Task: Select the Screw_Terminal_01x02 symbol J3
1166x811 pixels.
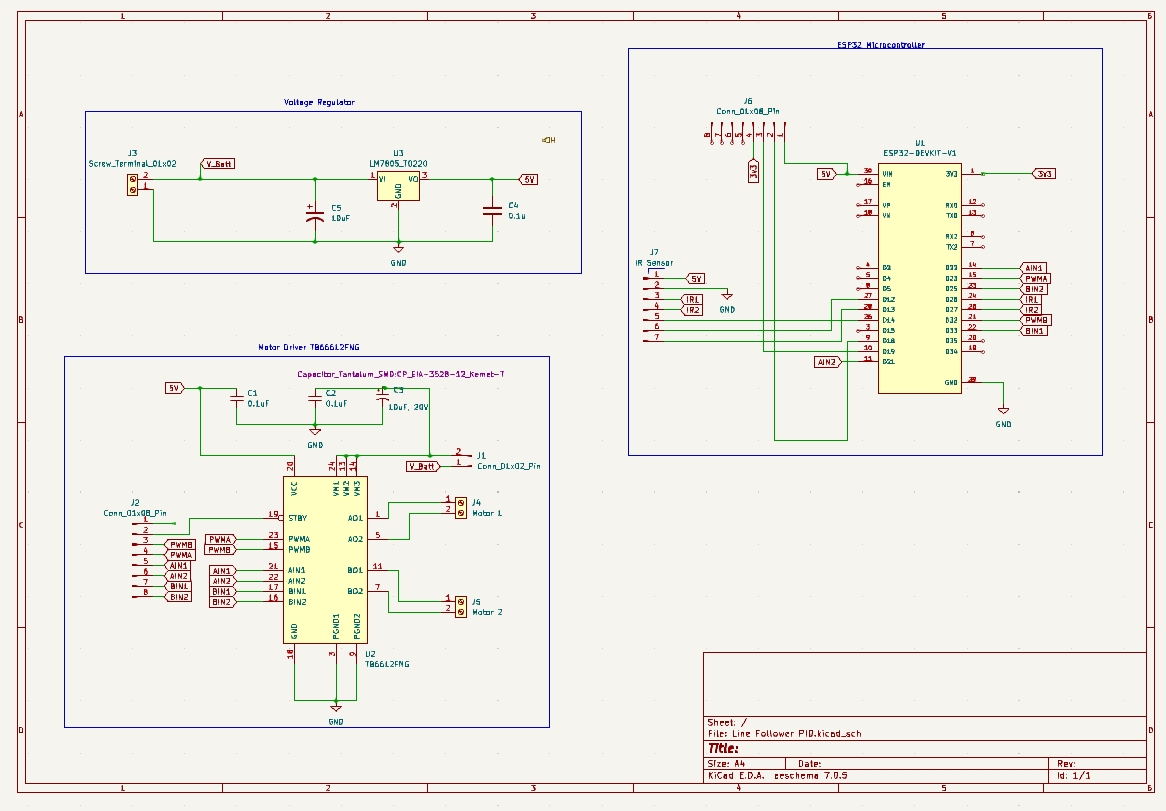Action: click(131, 182)
